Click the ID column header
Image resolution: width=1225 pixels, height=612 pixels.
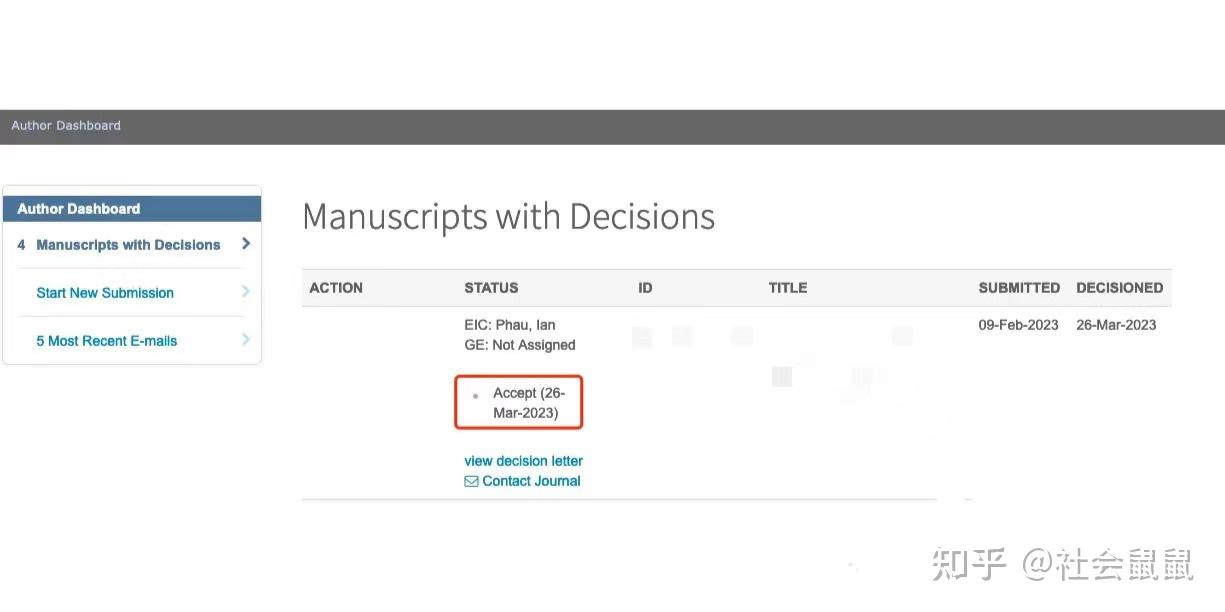(645, 288)
